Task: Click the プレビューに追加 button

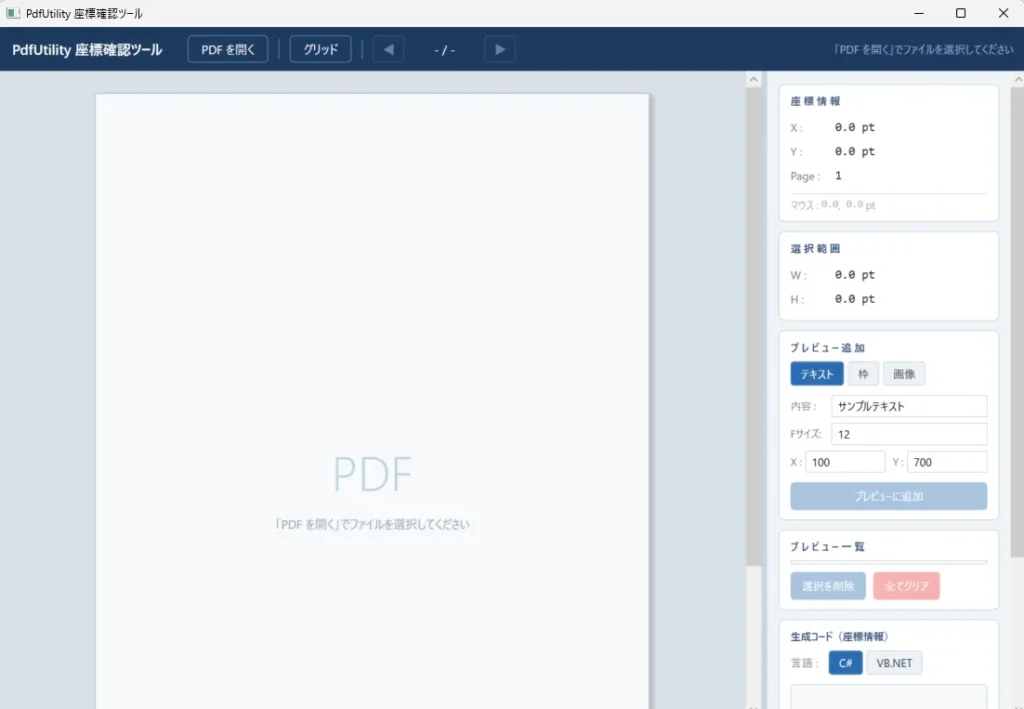Action: point(889,496)
